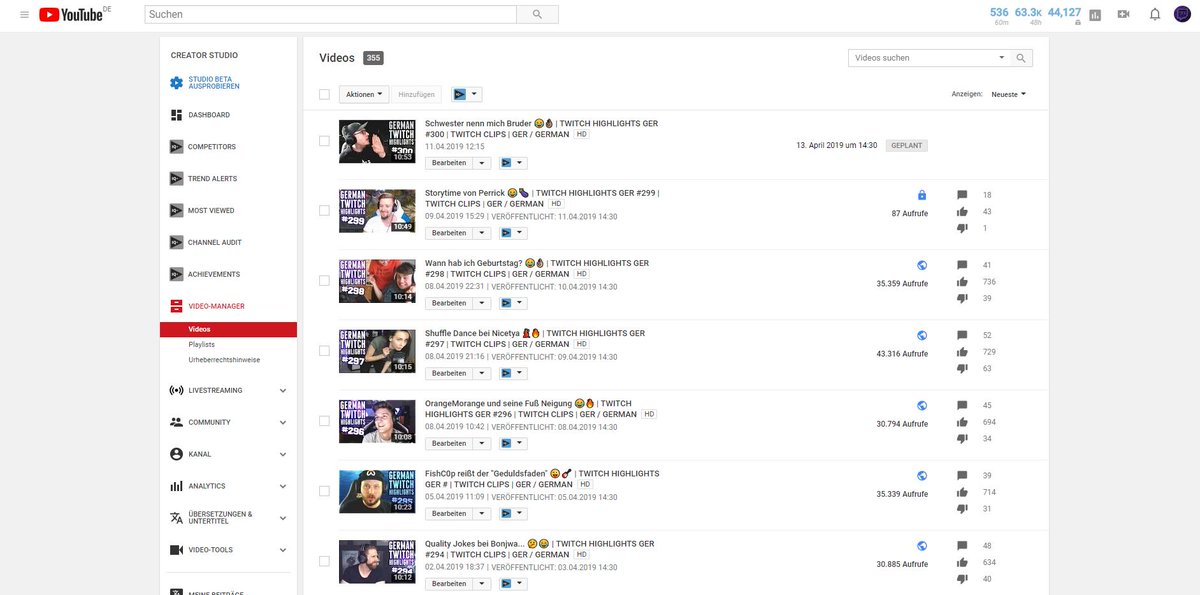Change sort order via Neueste dropdown
Viewport: 1200px width, 595px height.
[1009, 94]
